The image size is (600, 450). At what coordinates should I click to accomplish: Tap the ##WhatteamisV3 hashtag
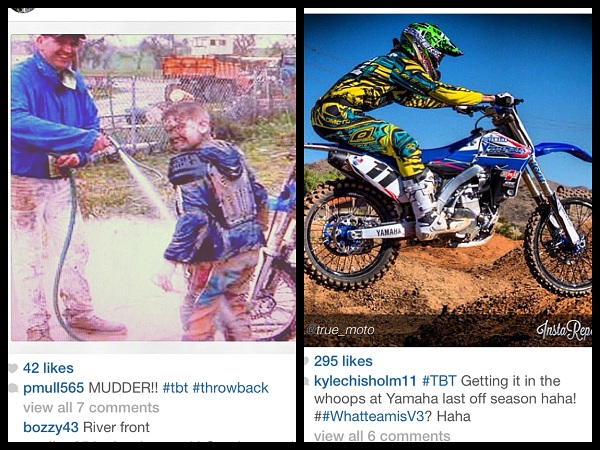(369, 416)
